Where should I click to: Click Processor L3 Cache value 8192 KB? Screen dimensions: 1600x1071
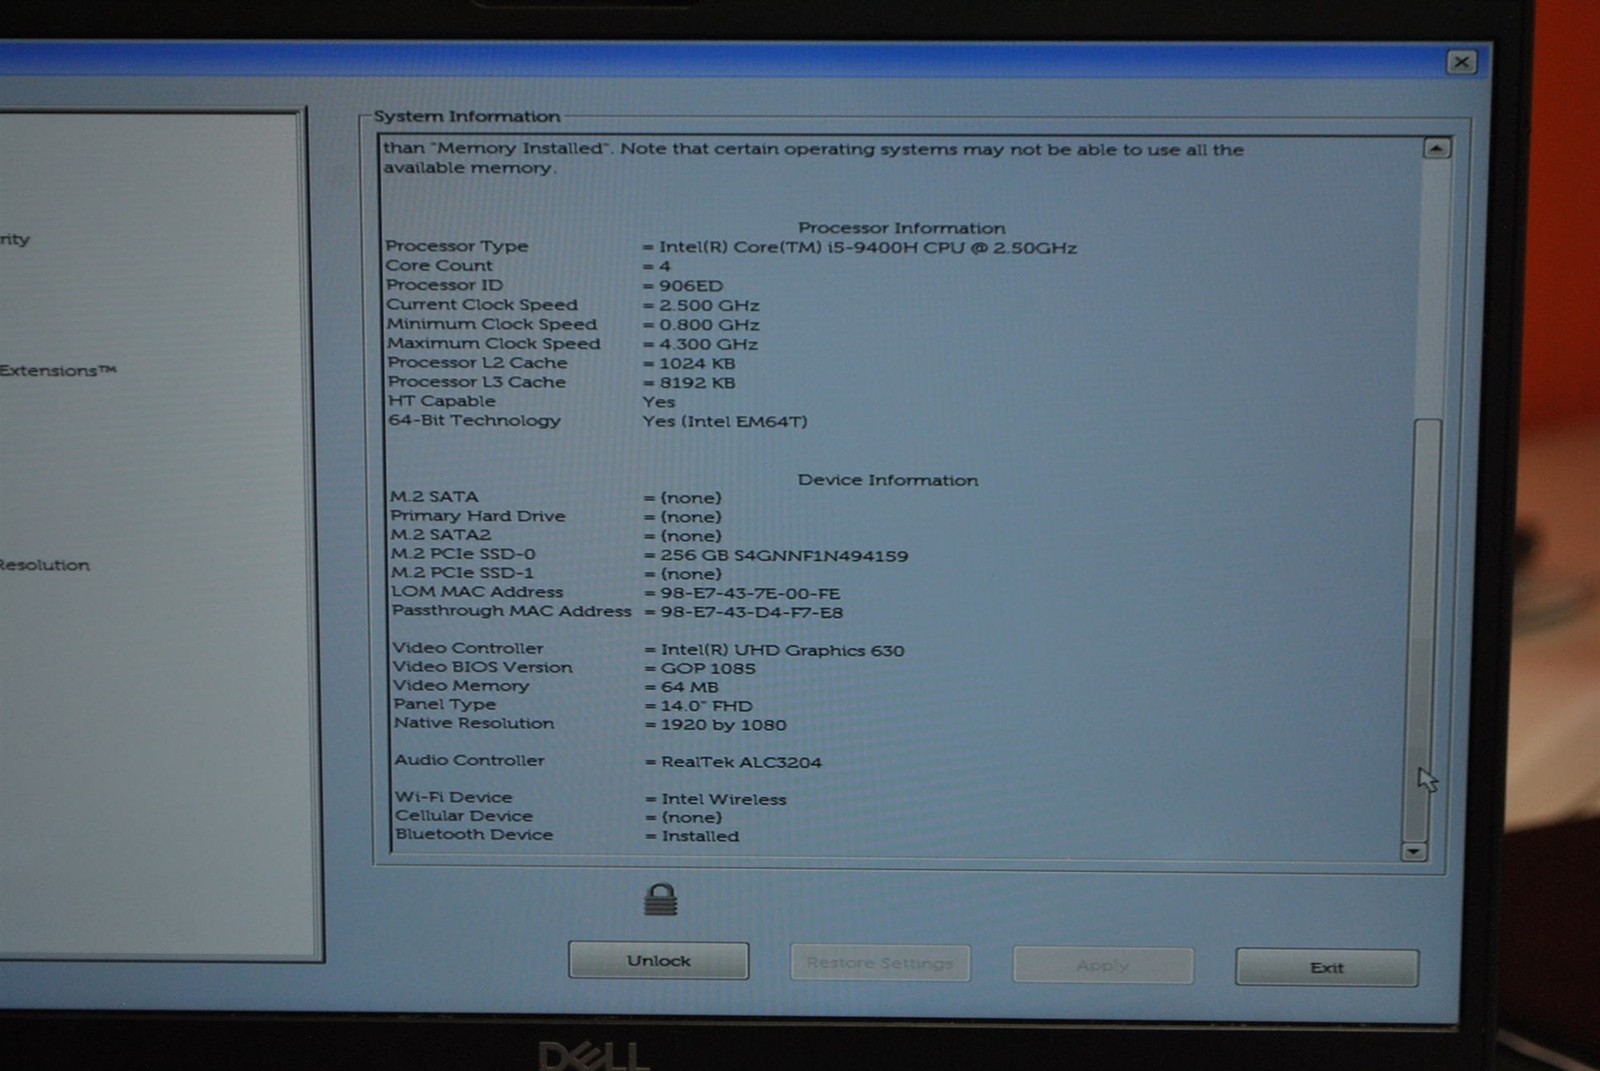(x=697, y=383)
